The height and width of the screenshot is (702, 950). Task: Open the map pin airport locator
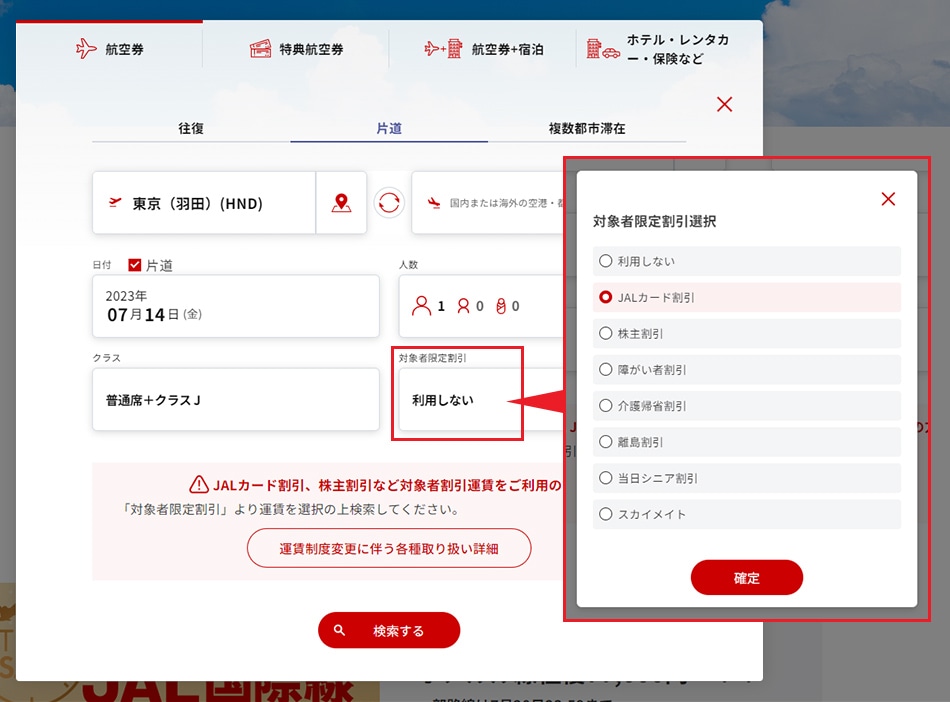(x=342, y=203)
